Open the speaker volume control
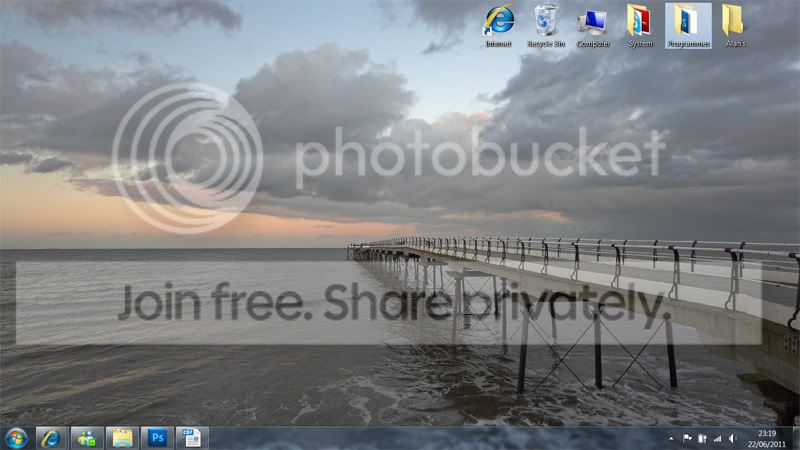The width and height of the screenshot is (800, 450). (733, 439)
